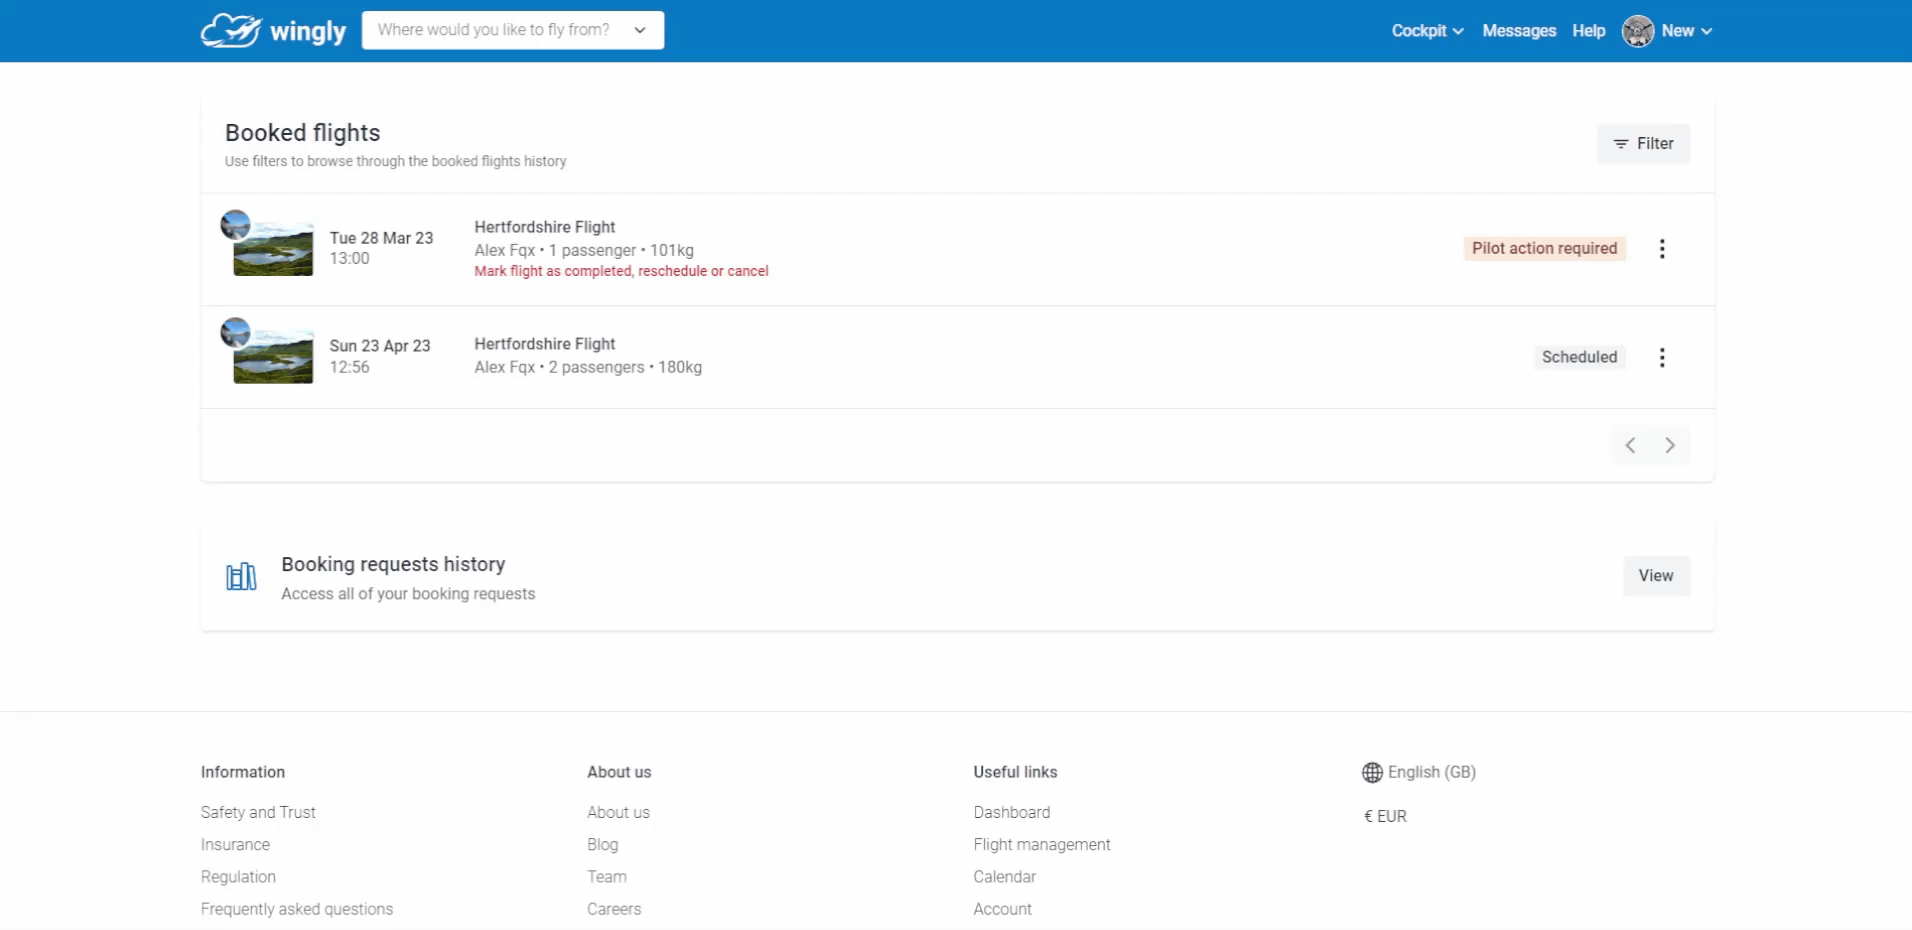1912x930 pixels.
Task: Open the Careers footer link
Action: click(614, 909)
